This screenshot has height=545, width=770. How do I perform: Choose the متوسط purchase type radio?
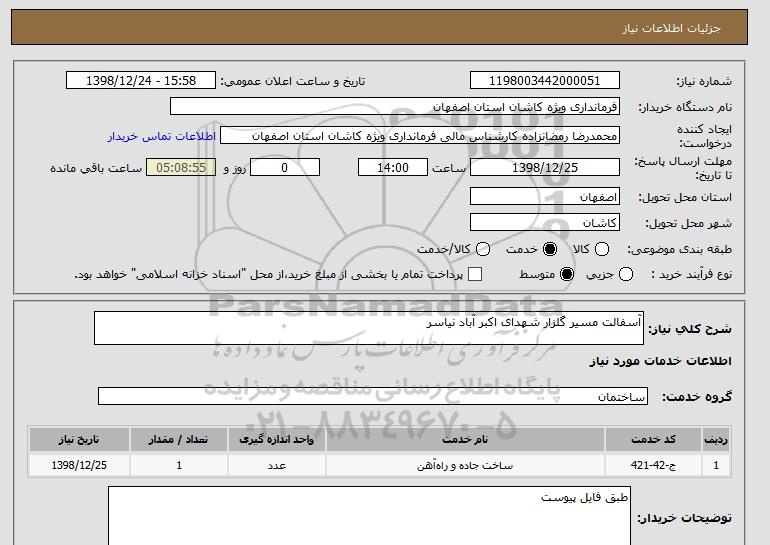click(567, 274)
